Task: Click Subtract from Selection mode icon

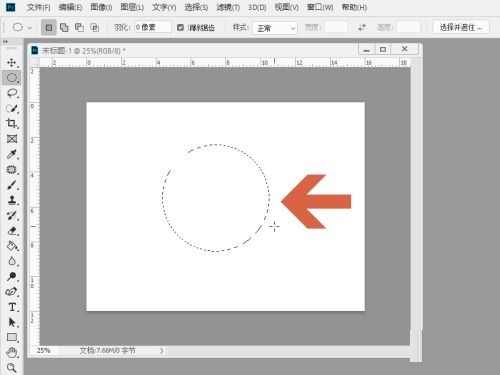Action: pyautogui.click(x=79, y=27)
